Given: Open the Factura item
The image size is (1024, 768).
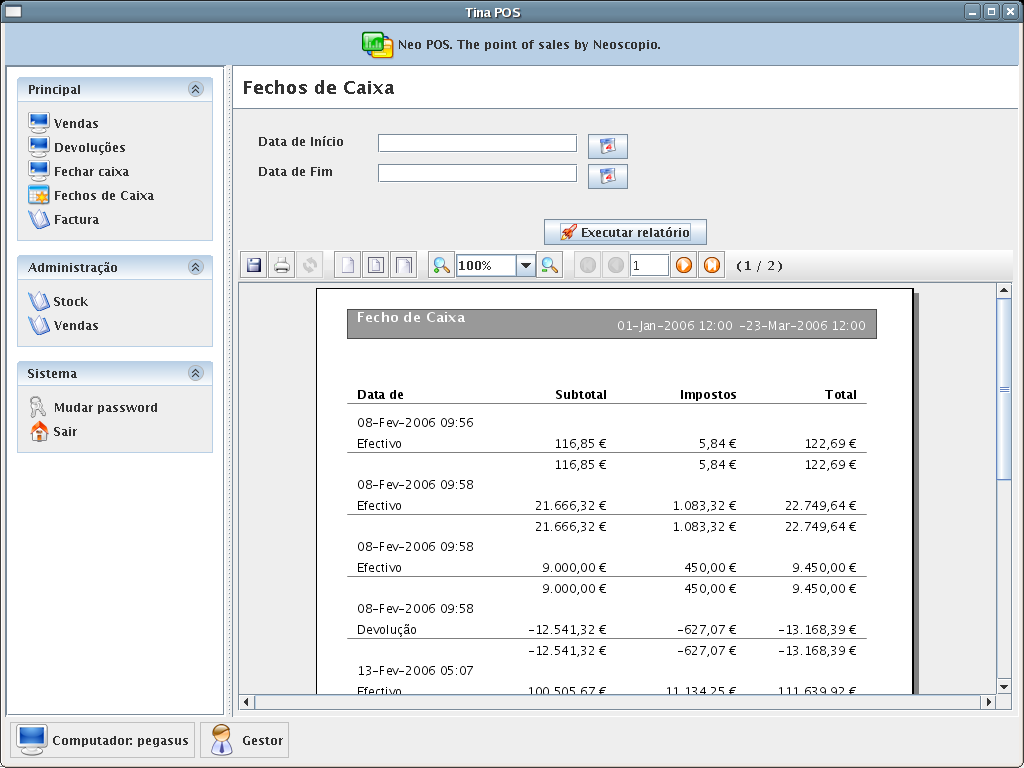Looking at the screenshot, I should (64, 219).
